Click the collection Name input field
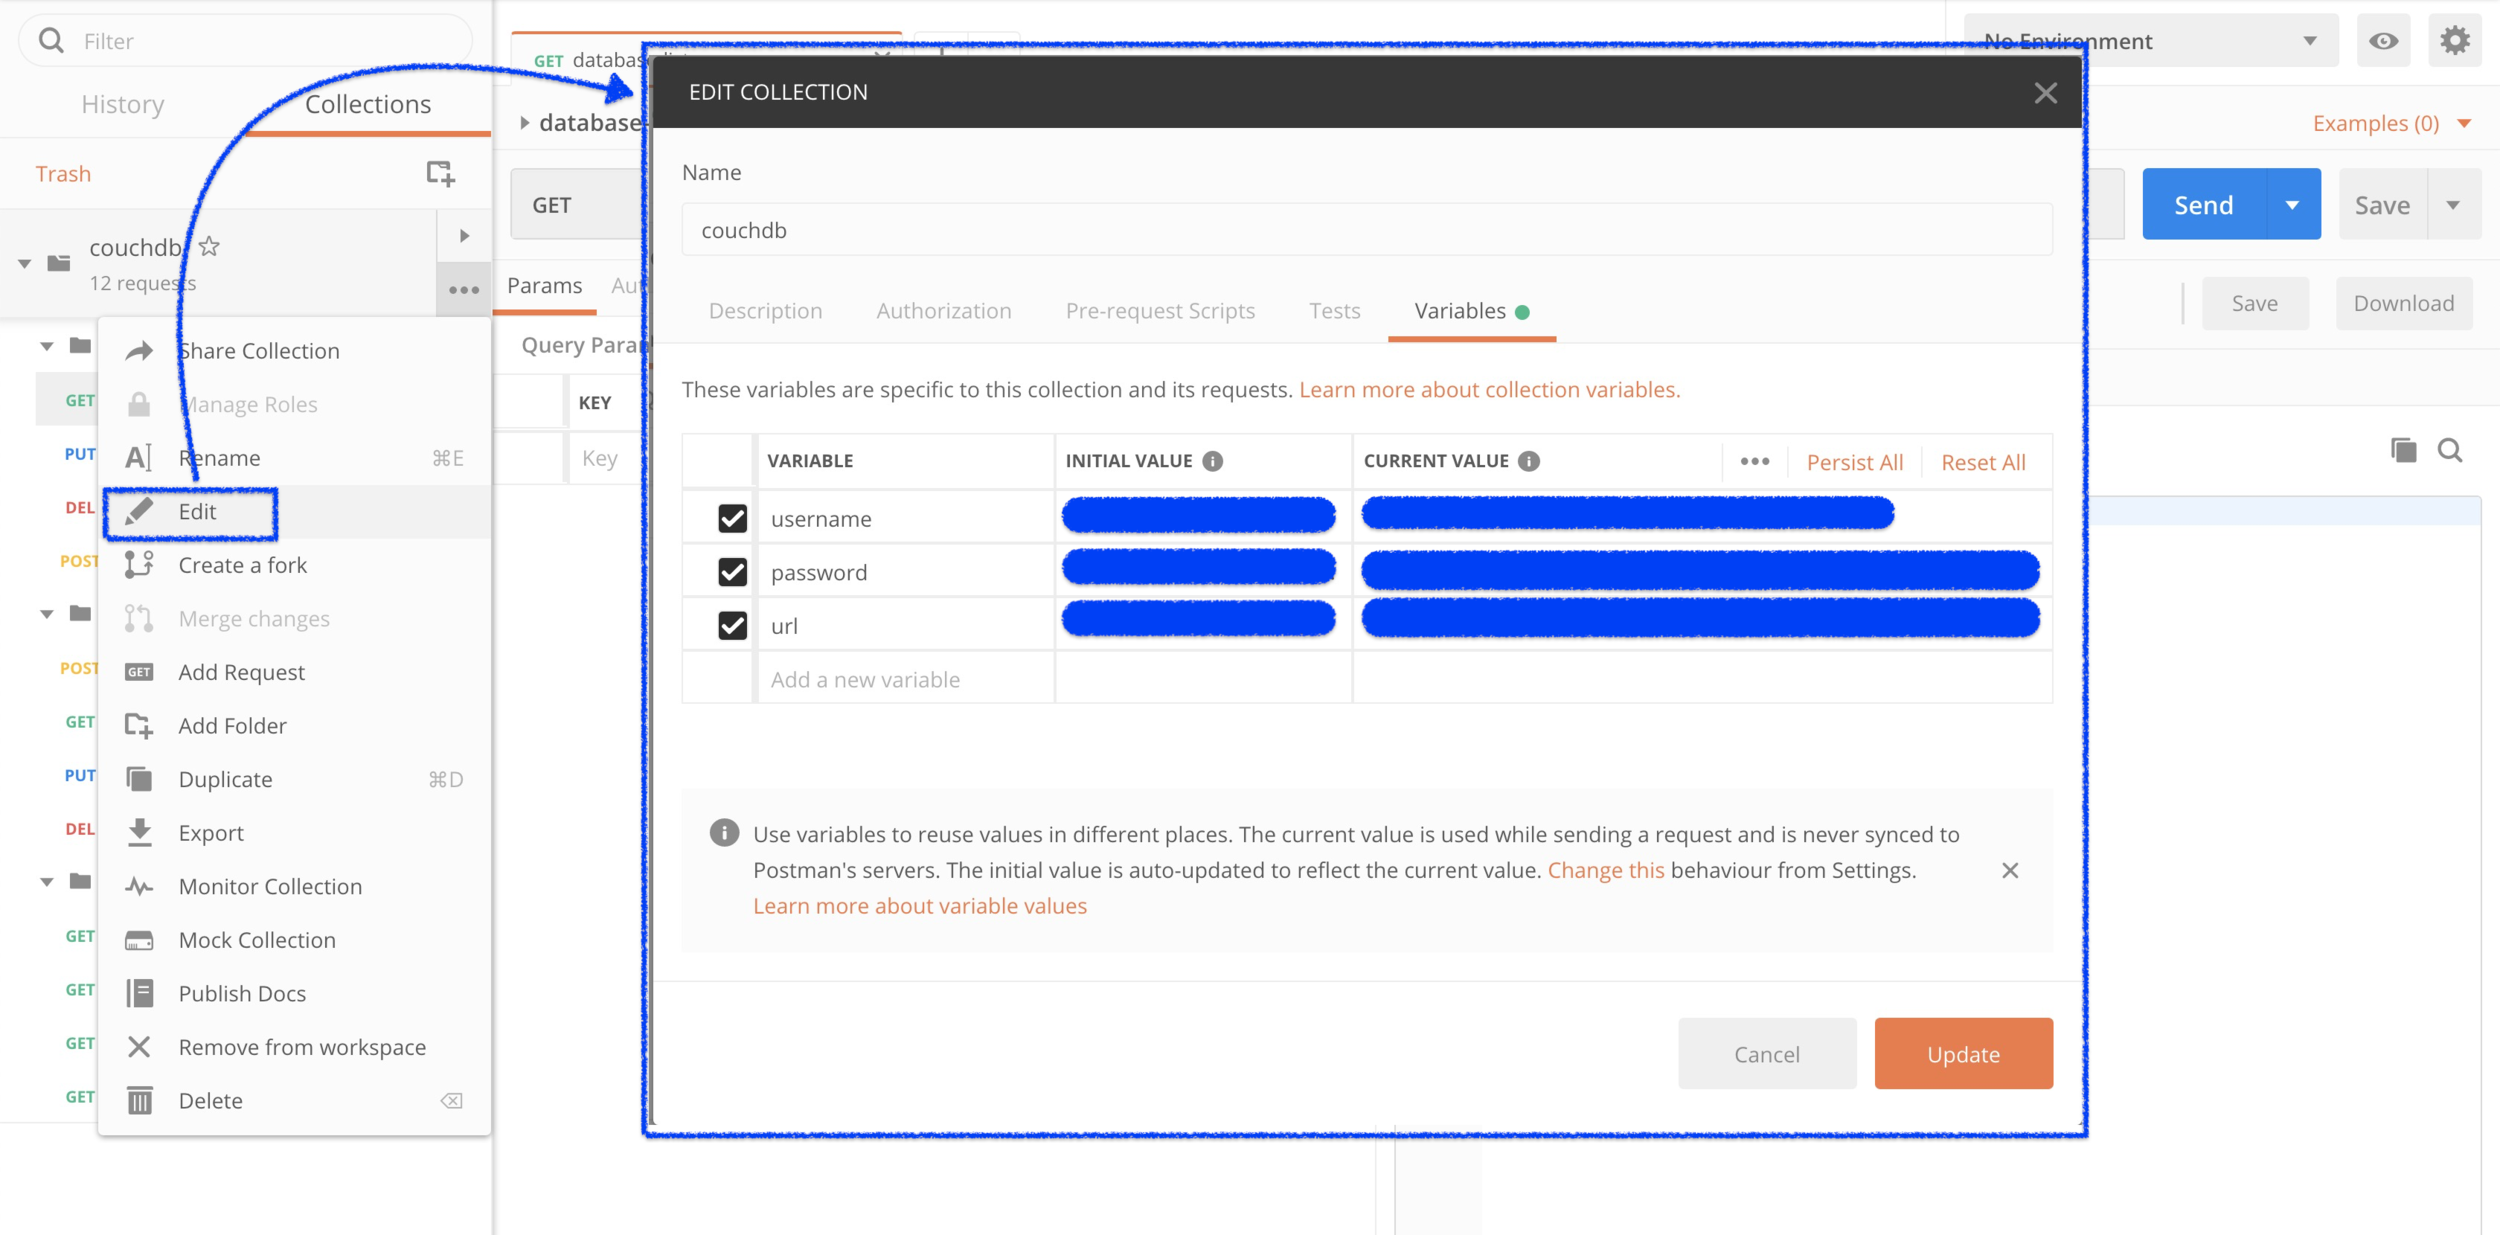 tap(1365, 230)
